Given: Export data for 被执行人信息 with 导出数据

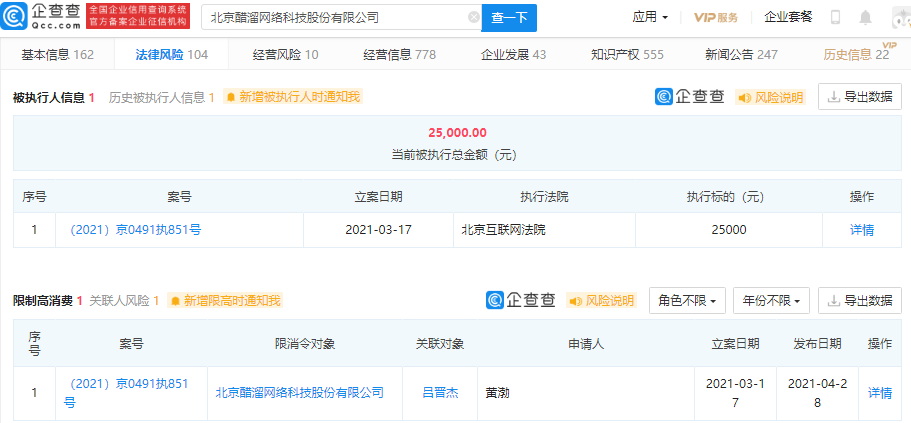Looking at the screenshot, I should [x=860, y=97].
